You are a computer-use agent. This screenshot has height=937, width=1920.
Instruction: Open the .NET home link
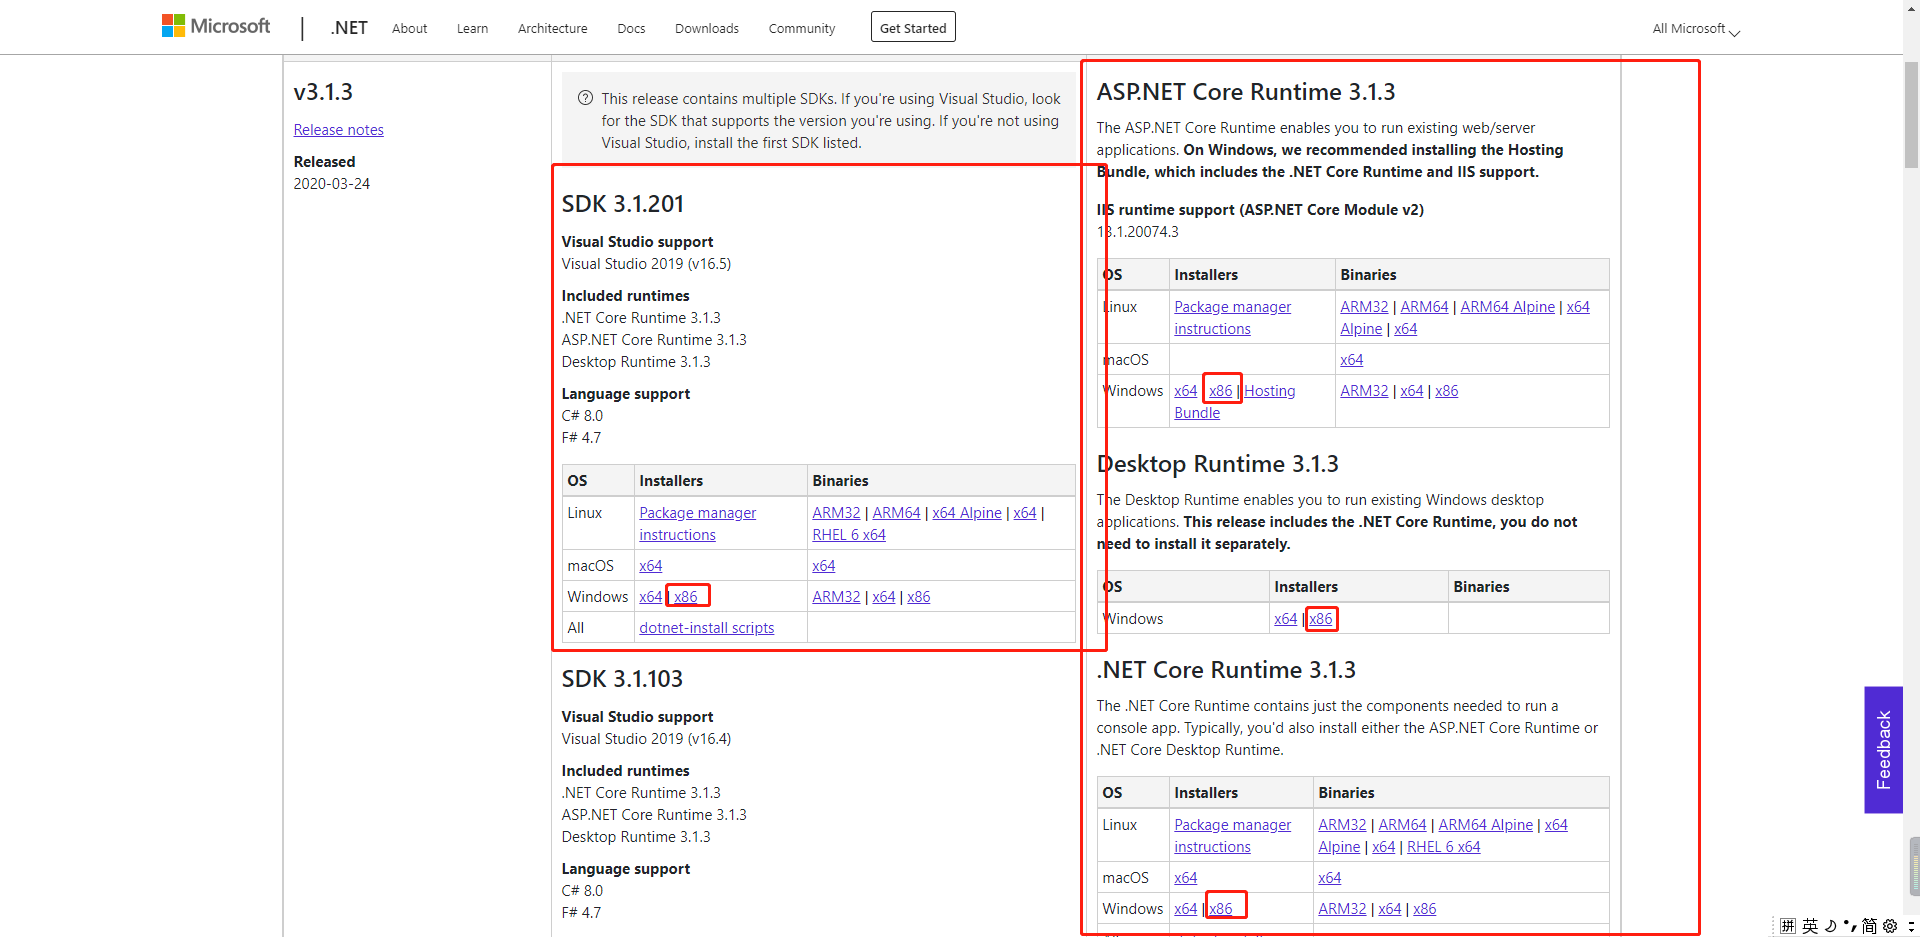click(349, 28)
